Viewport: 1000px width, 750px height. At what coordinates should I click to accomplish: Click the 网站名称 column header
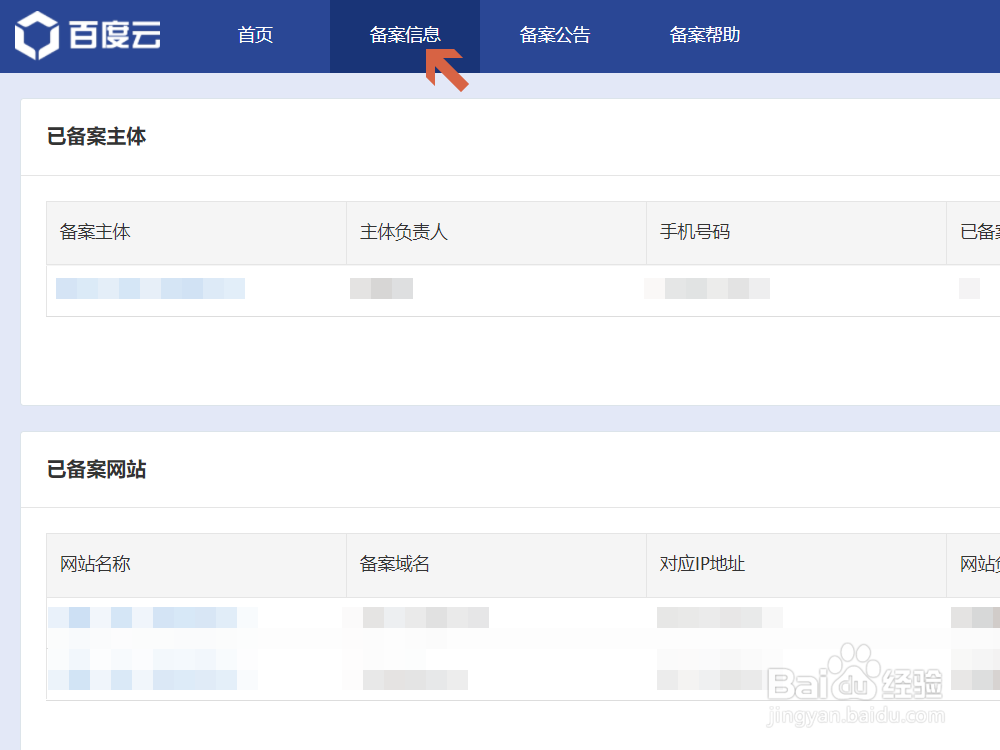coord(95,564)
